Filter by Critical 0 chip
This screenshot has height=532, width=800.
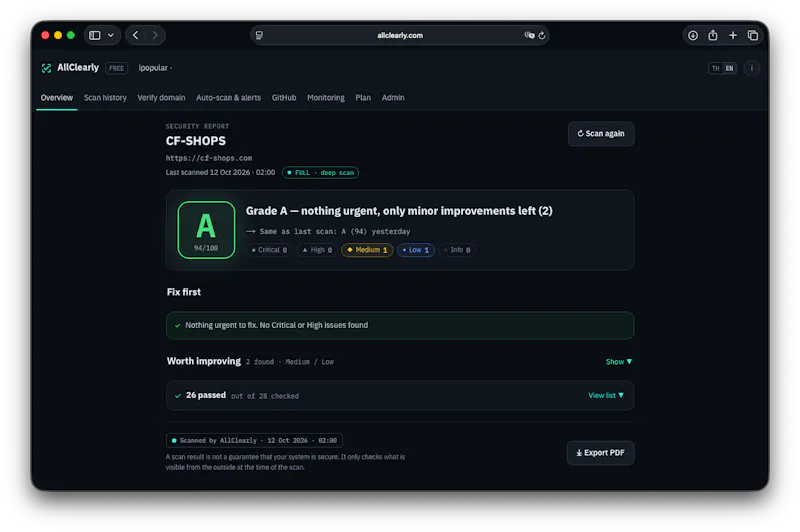coord(269,250)
